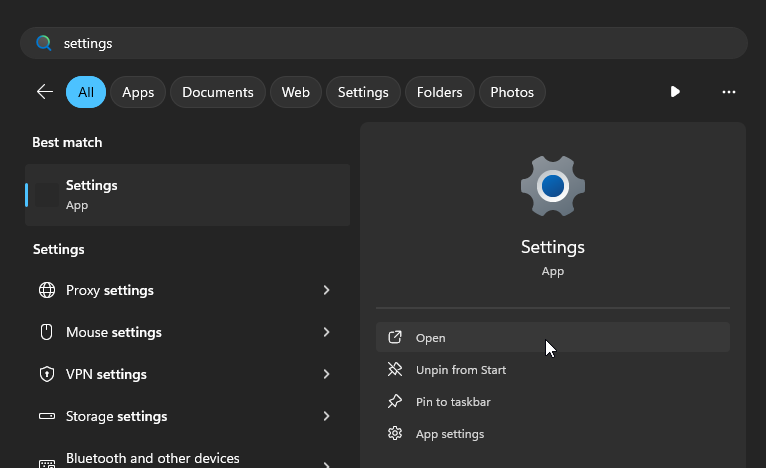Image resolution: width=766 pixels, height=468 pixels.
Task: Click the shield icon for VPN settings
Action: (x=47, y=374)
